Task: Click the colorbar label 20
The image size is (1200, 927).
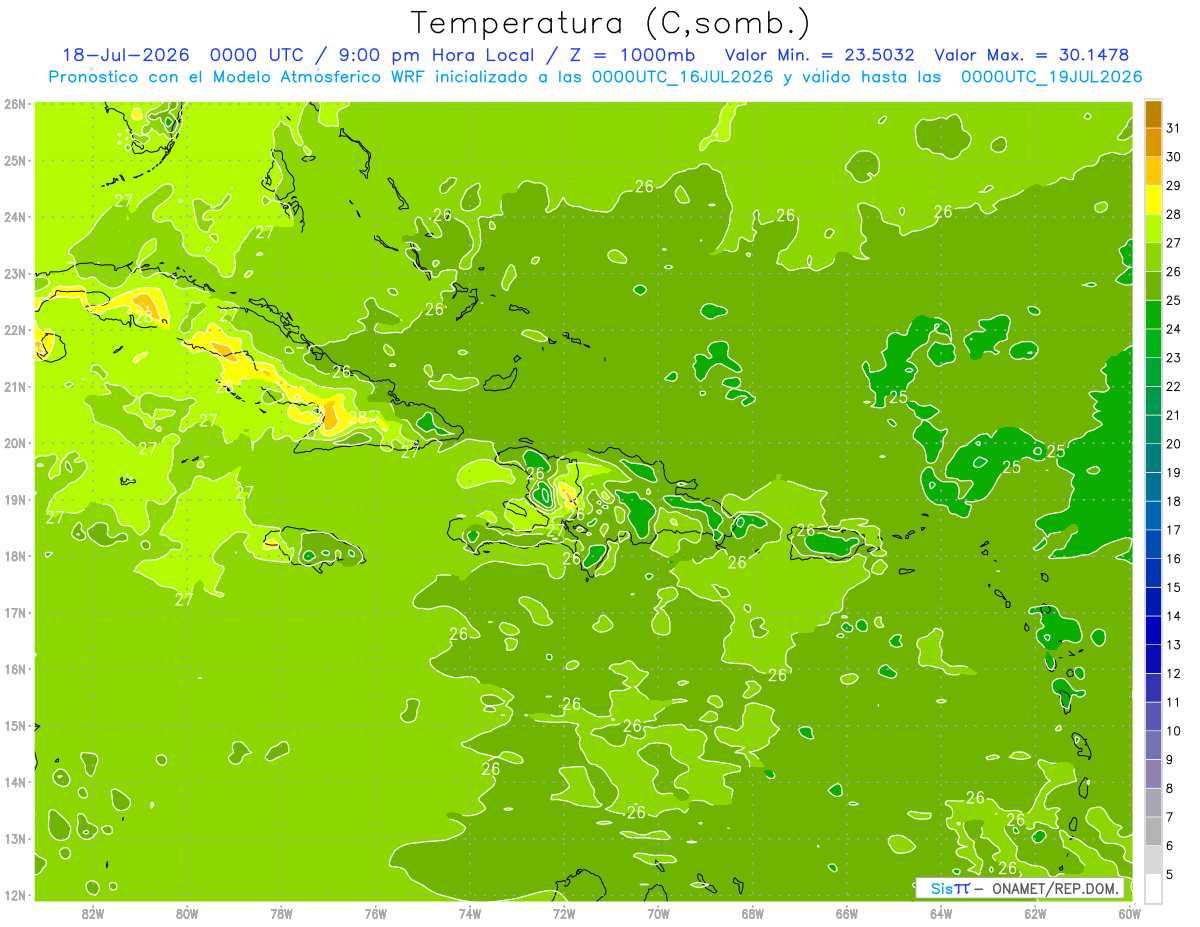Action: [x=1173, y=443]
